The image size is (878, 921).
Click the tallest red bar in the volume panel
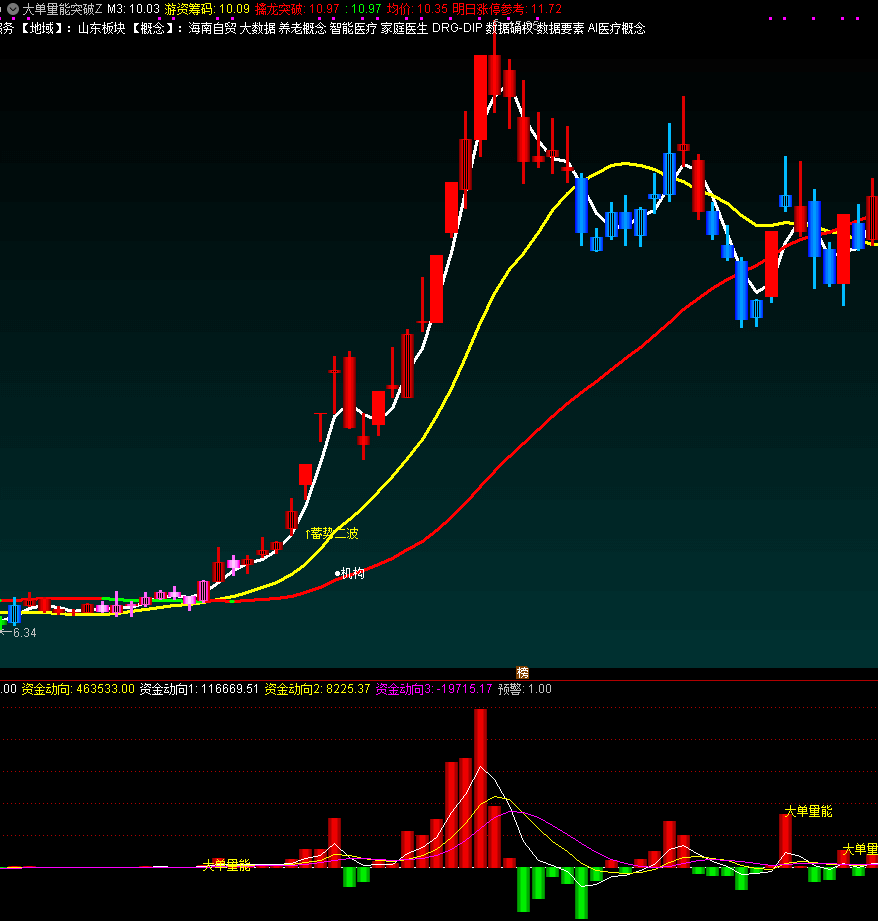click(x=481, y=790)
